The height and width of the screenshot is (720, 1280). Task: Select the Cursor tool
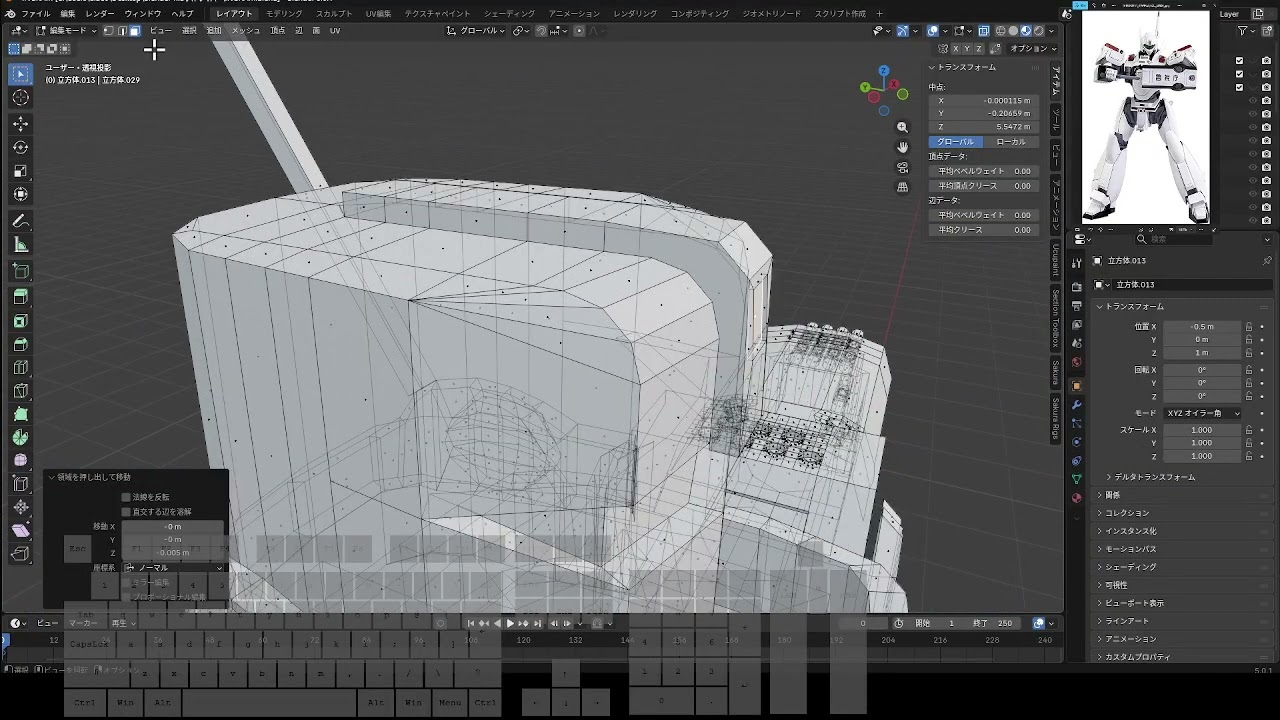[20, 98]
